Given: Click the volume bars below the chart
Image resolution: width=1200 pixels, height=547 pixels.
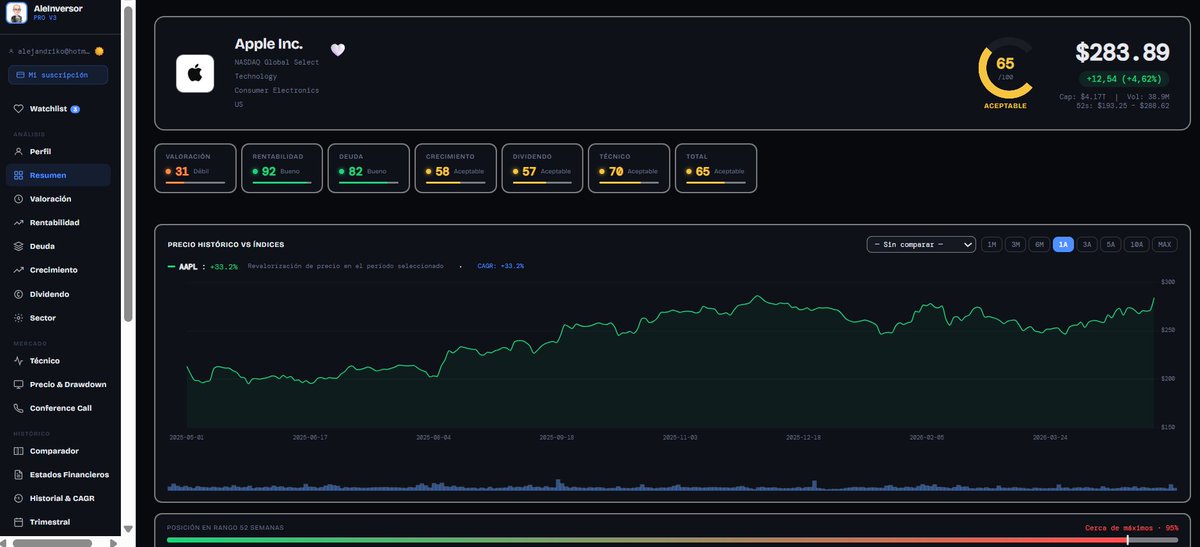Looking at the screenshot, I should [672, 485].
